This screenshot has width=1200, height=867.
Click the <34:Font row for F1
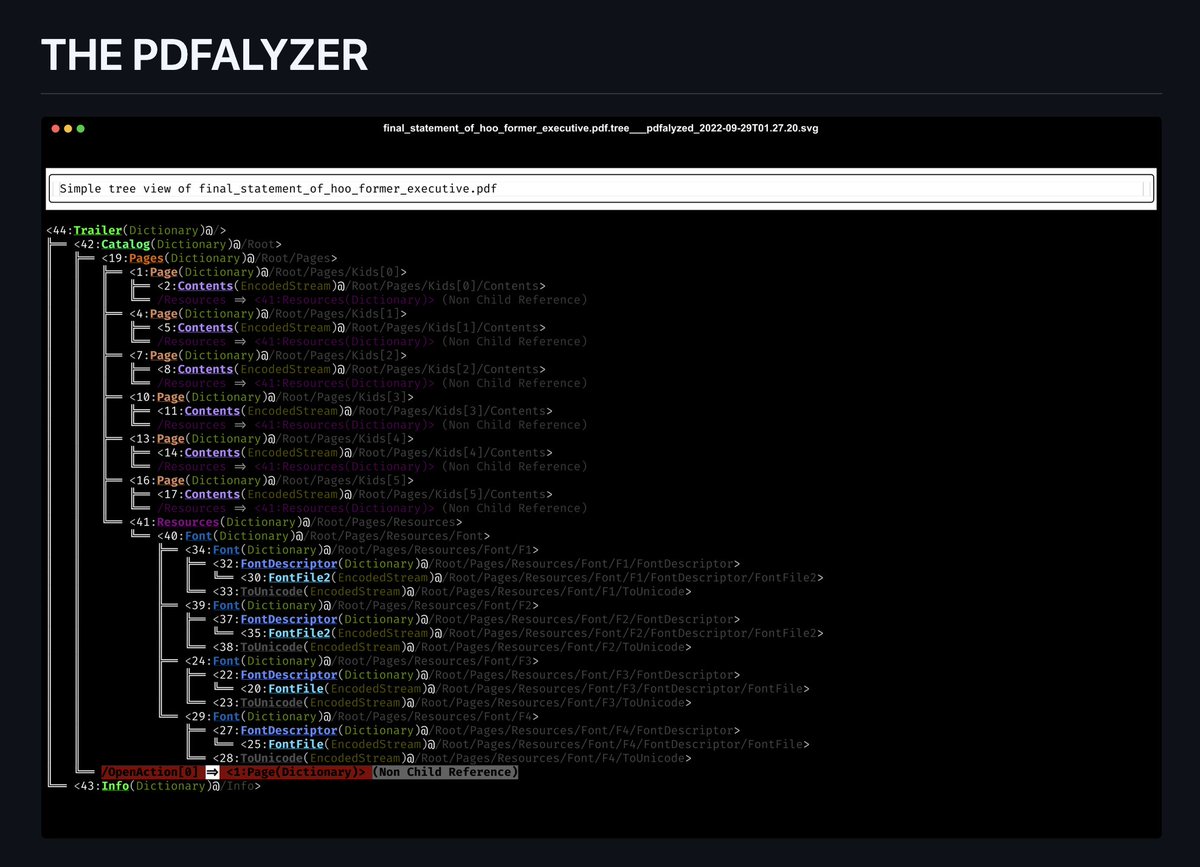[361, 550]
